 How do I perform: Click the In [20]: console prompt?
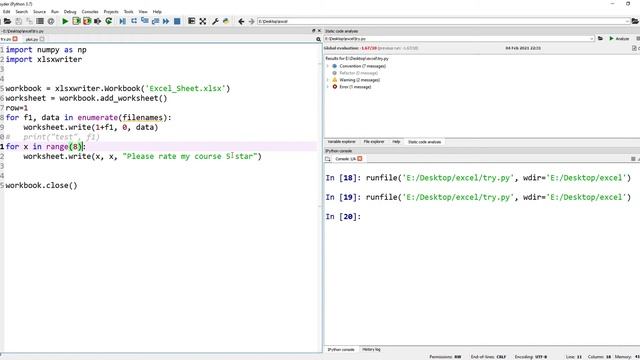point(343,217)
